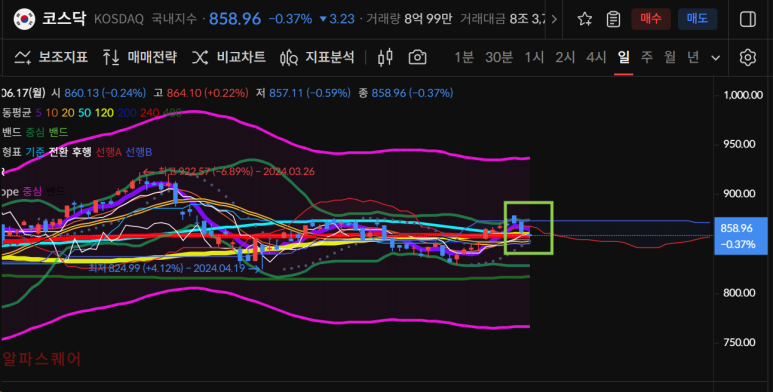Select the 주 weekly interval tab
Viewport: 773px width, 392px height.
[646, 57]
